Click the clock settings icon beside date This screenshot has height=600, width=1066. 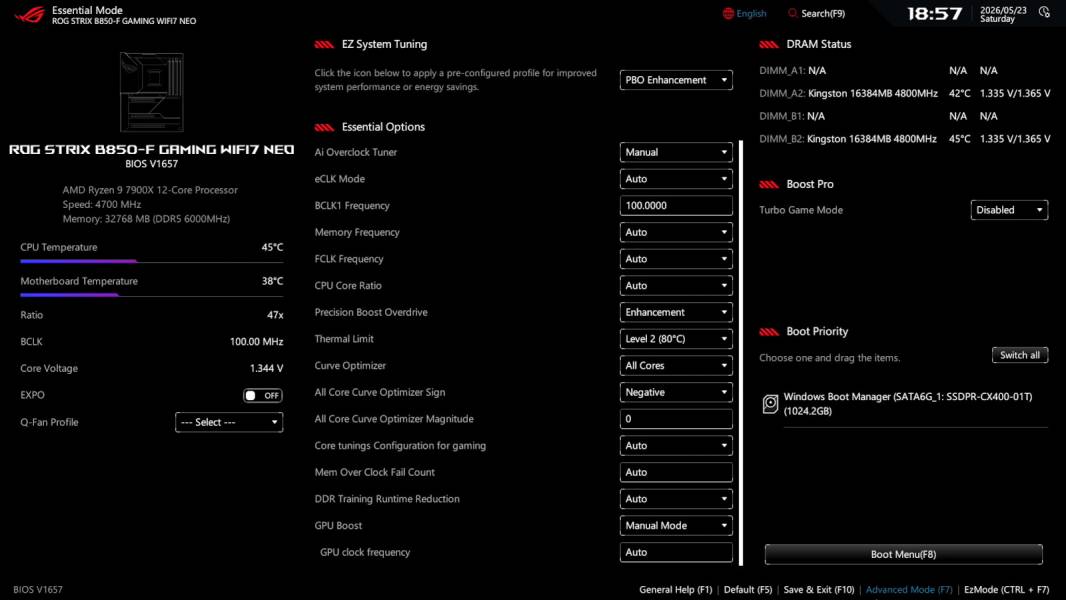pyautogui.click(x=1044, y=12)
